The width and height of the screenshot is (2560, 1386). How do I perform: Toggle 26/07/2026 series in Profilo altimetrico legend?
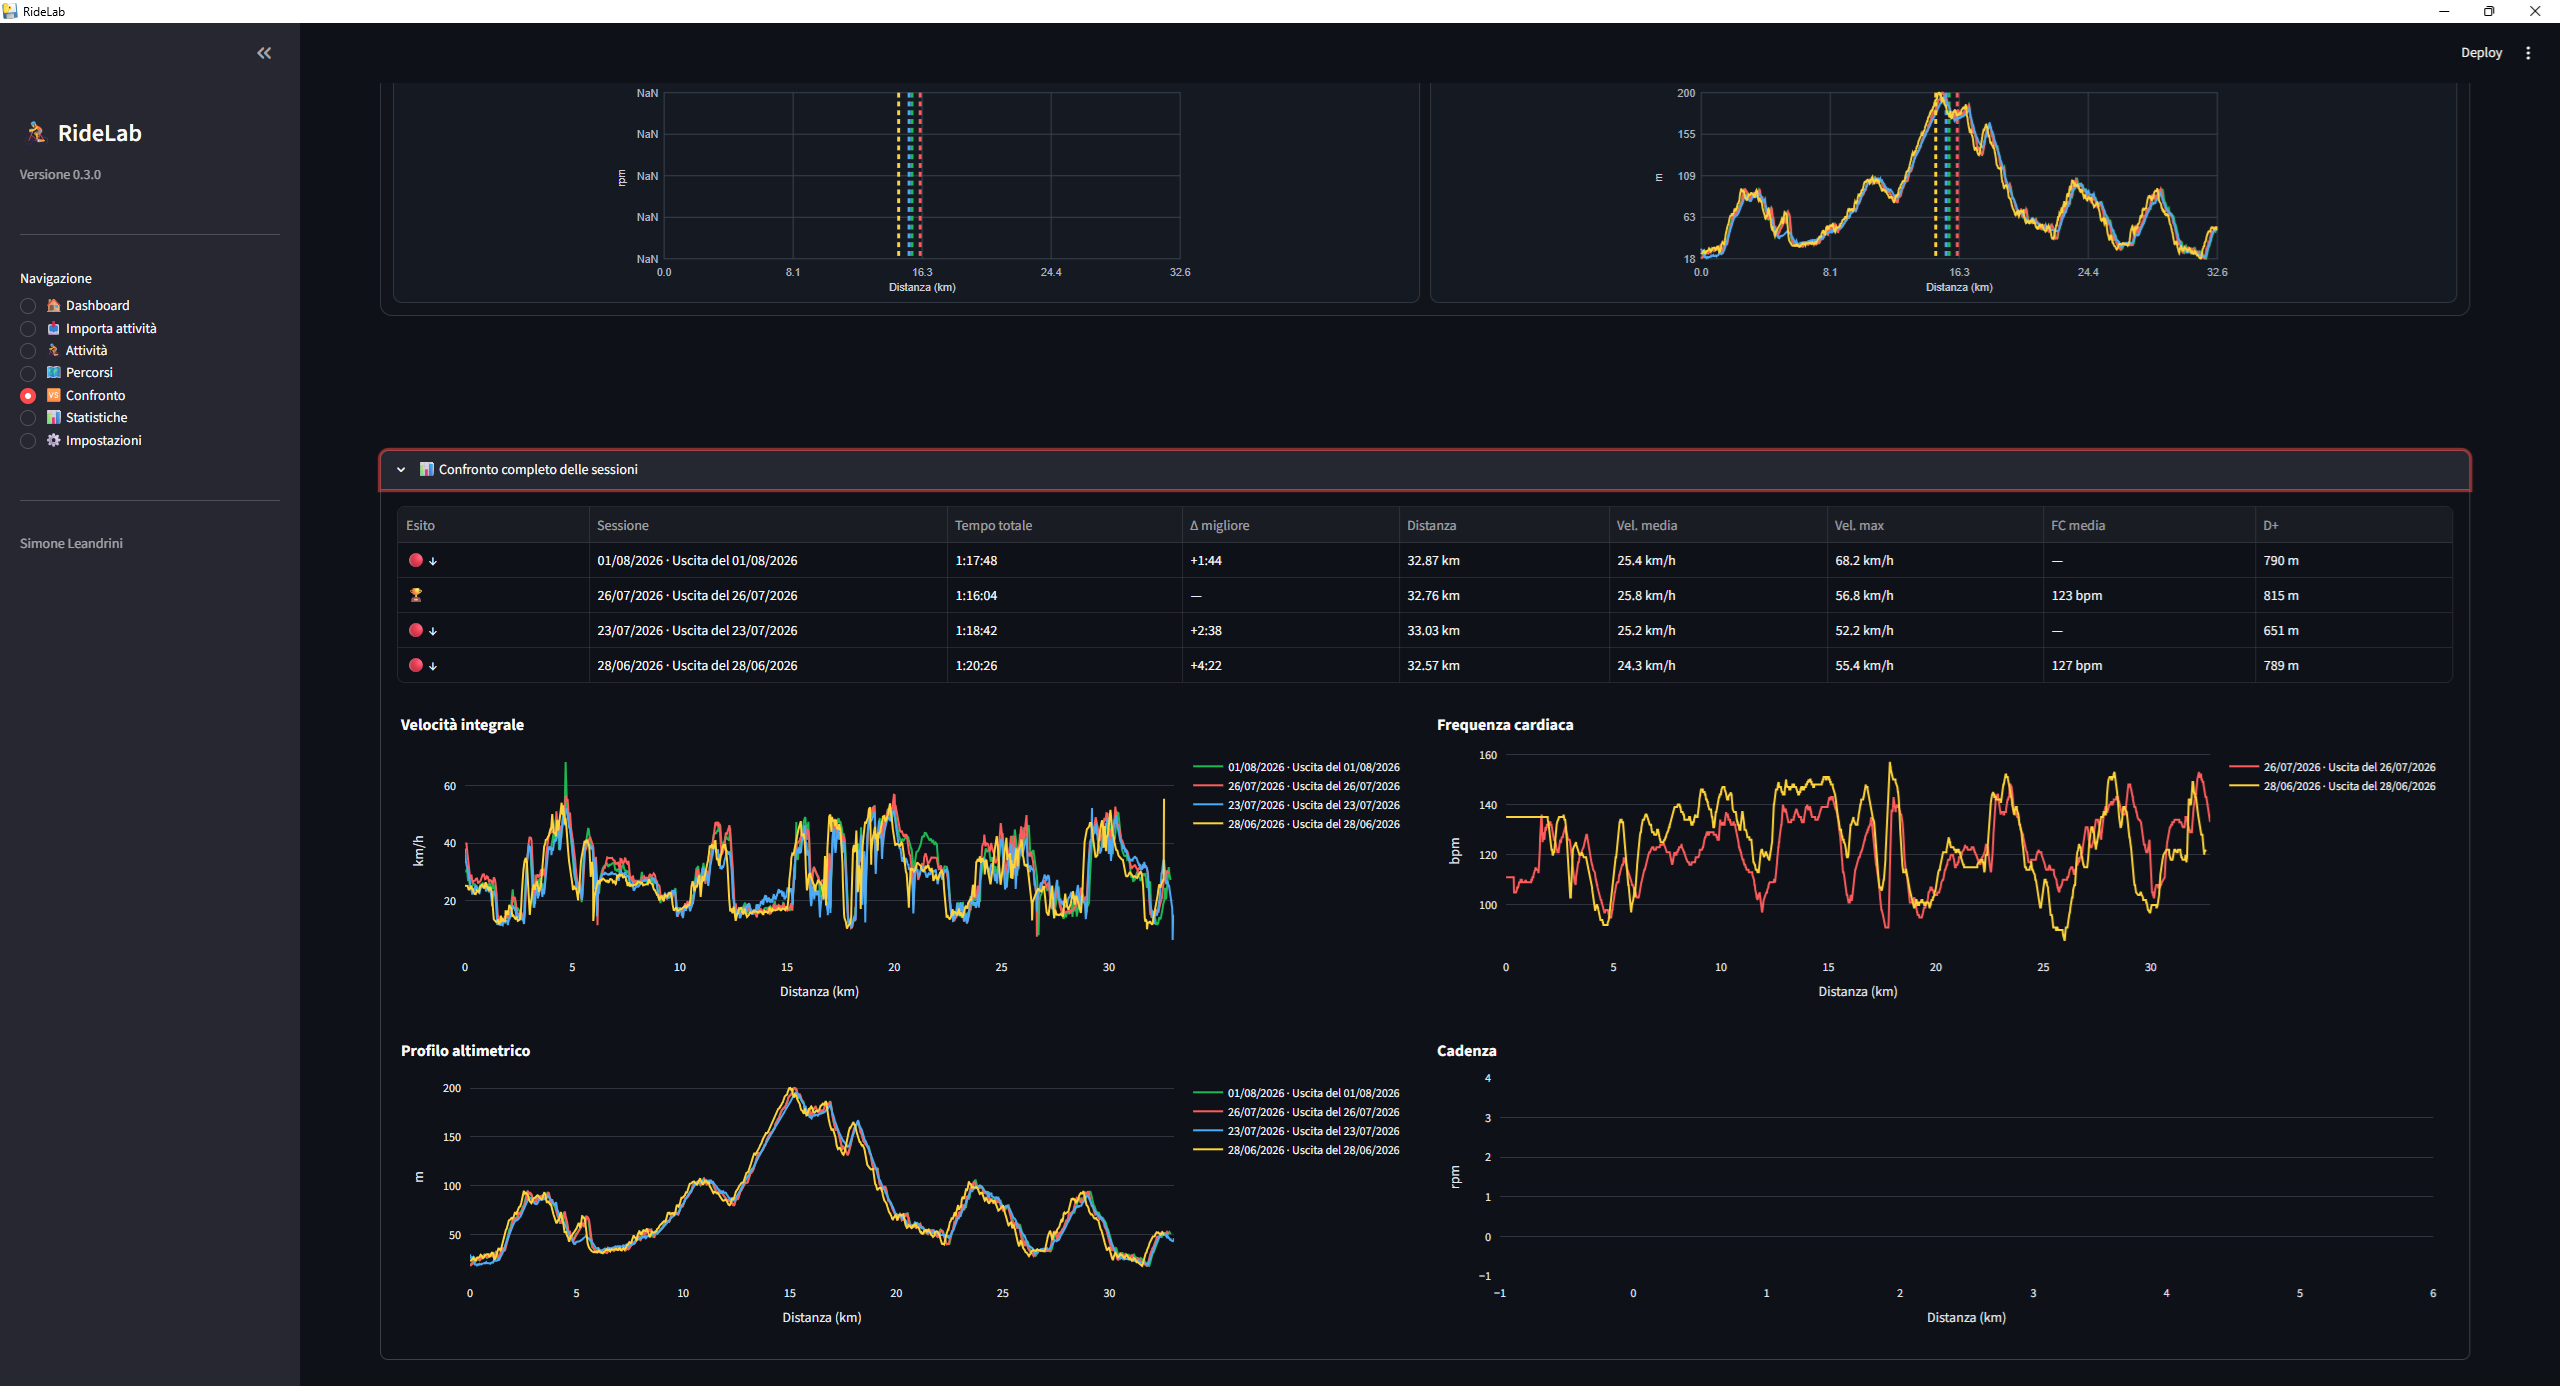[x=1296, y=1112]
